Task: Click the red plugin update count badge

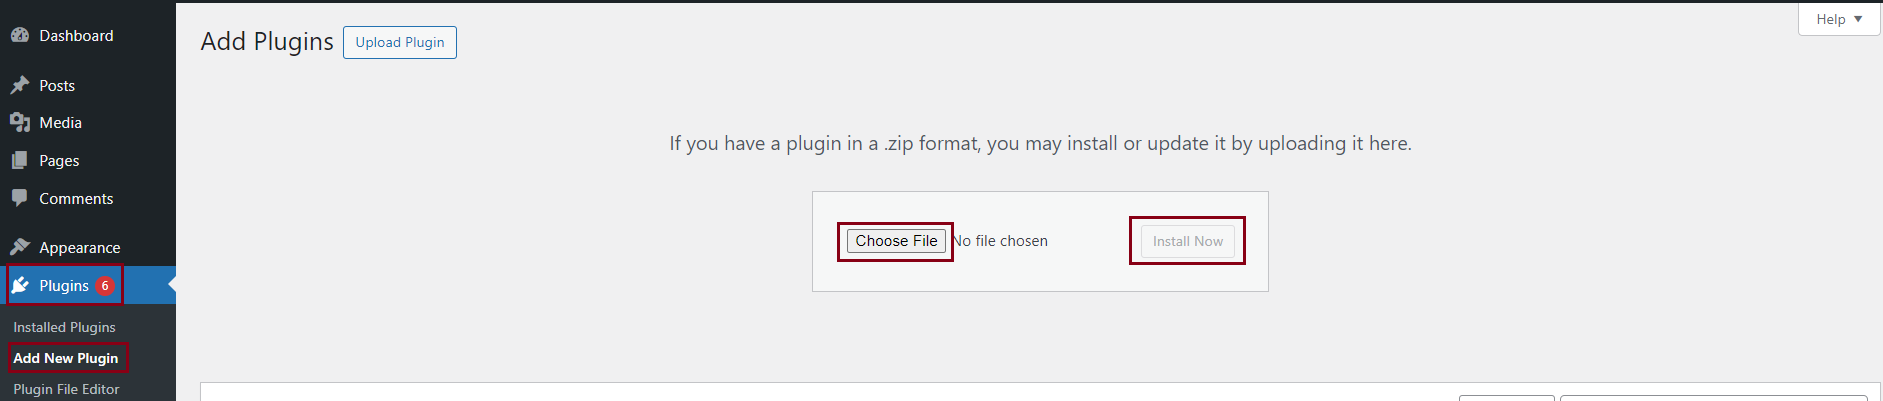Action: pos(105,286)
